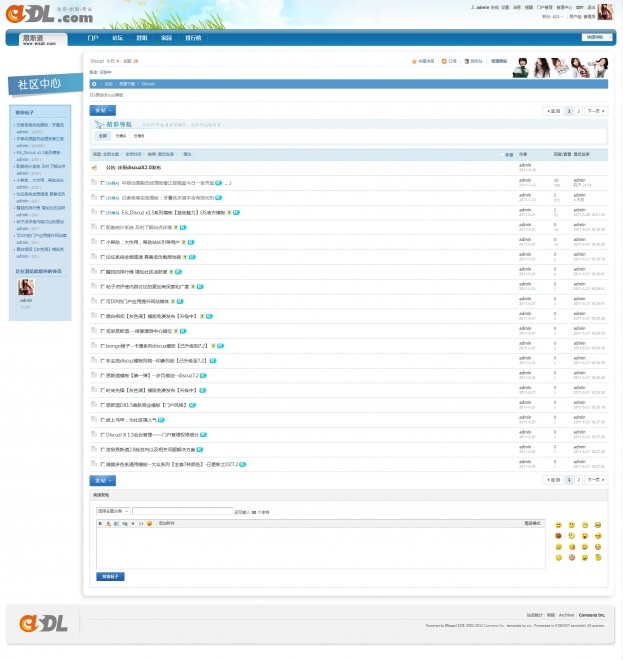Click the insert image icon in the editor

tap(116, 524)
